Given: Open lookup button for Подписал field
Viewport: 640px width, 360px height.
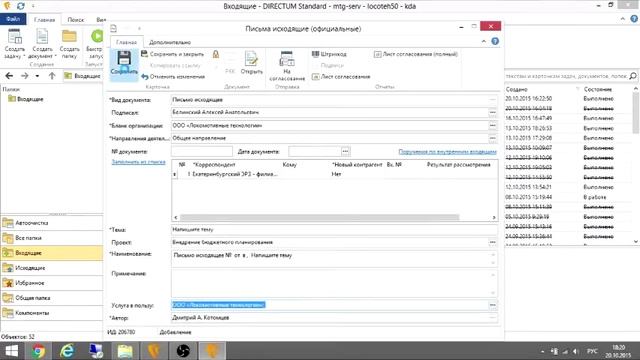Looking at the screenshot, I should (493, 112).
